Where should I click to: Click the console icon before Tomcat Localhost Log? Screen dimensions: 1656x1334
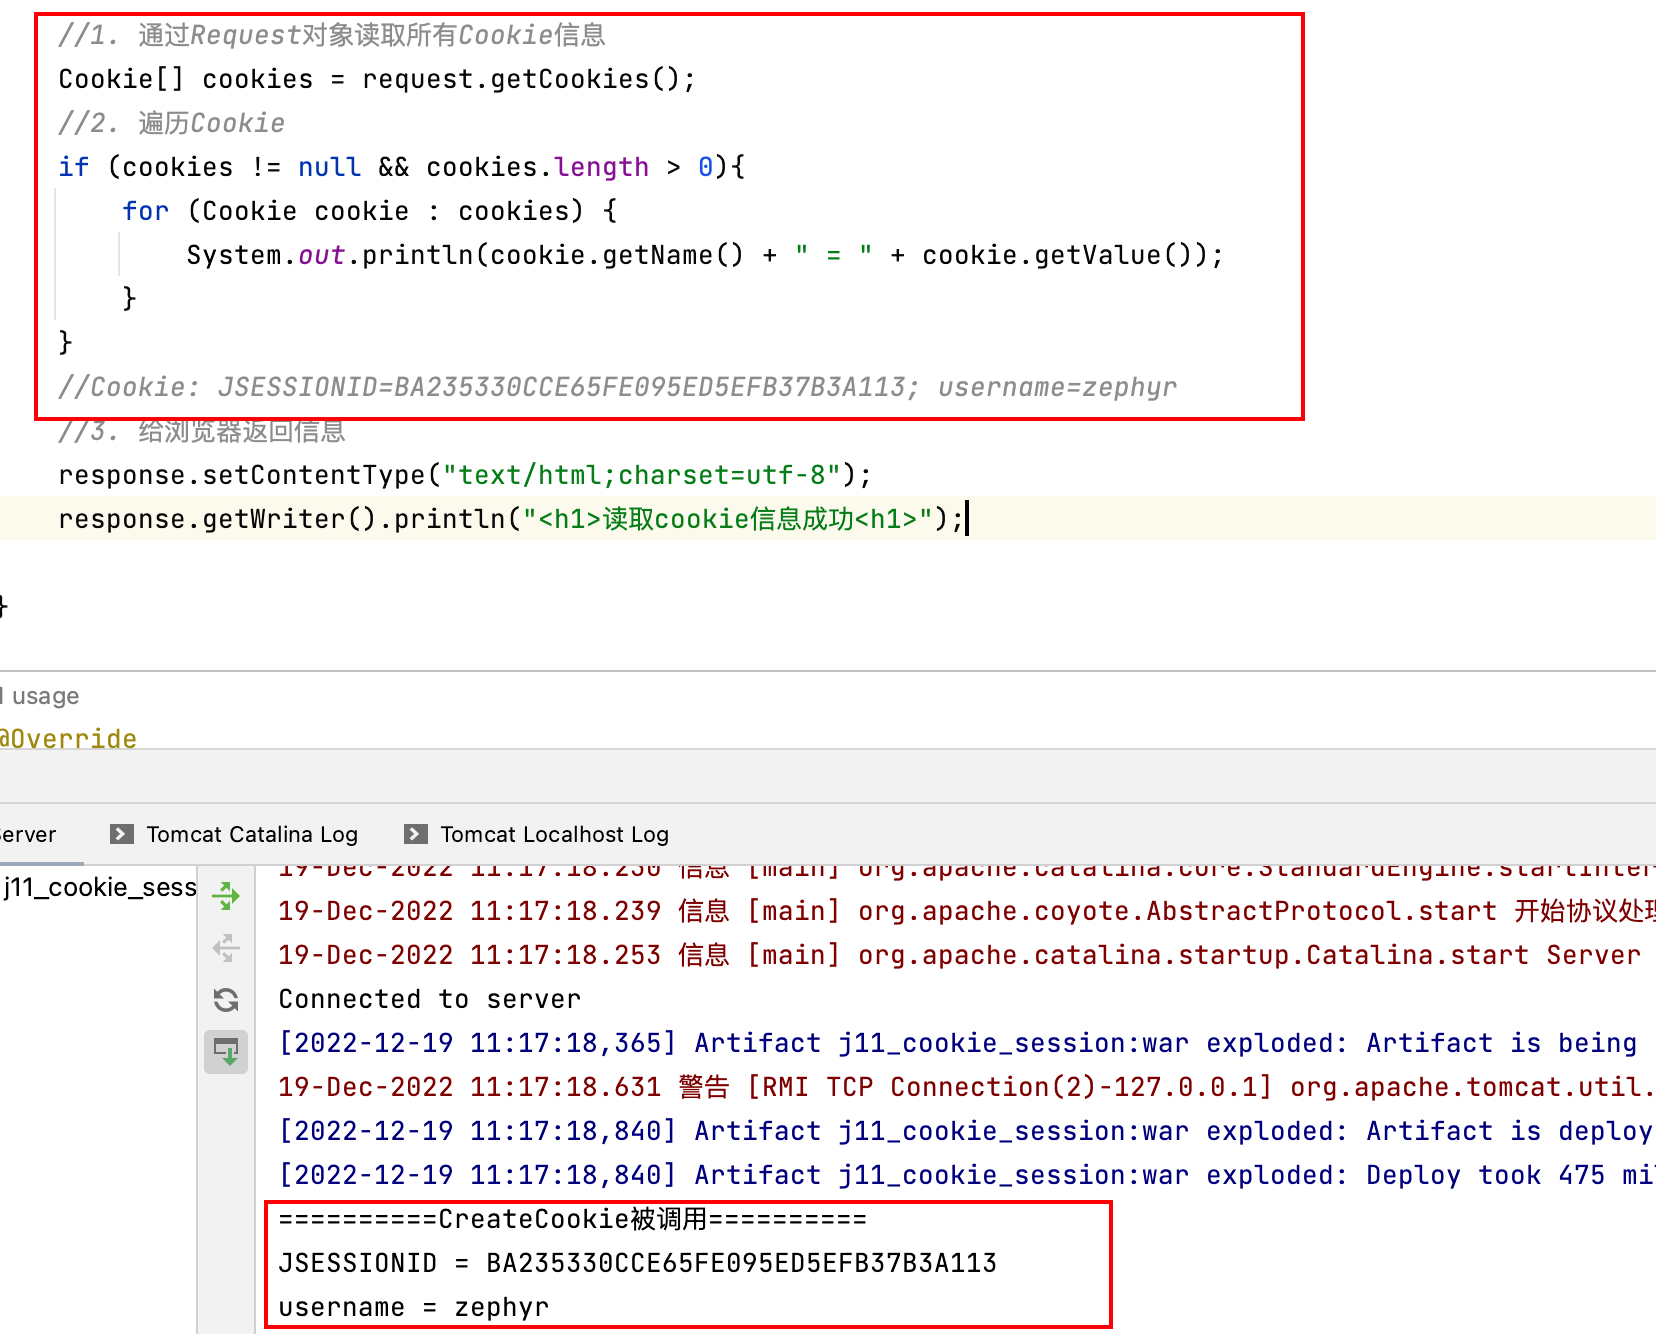(416, 834)
